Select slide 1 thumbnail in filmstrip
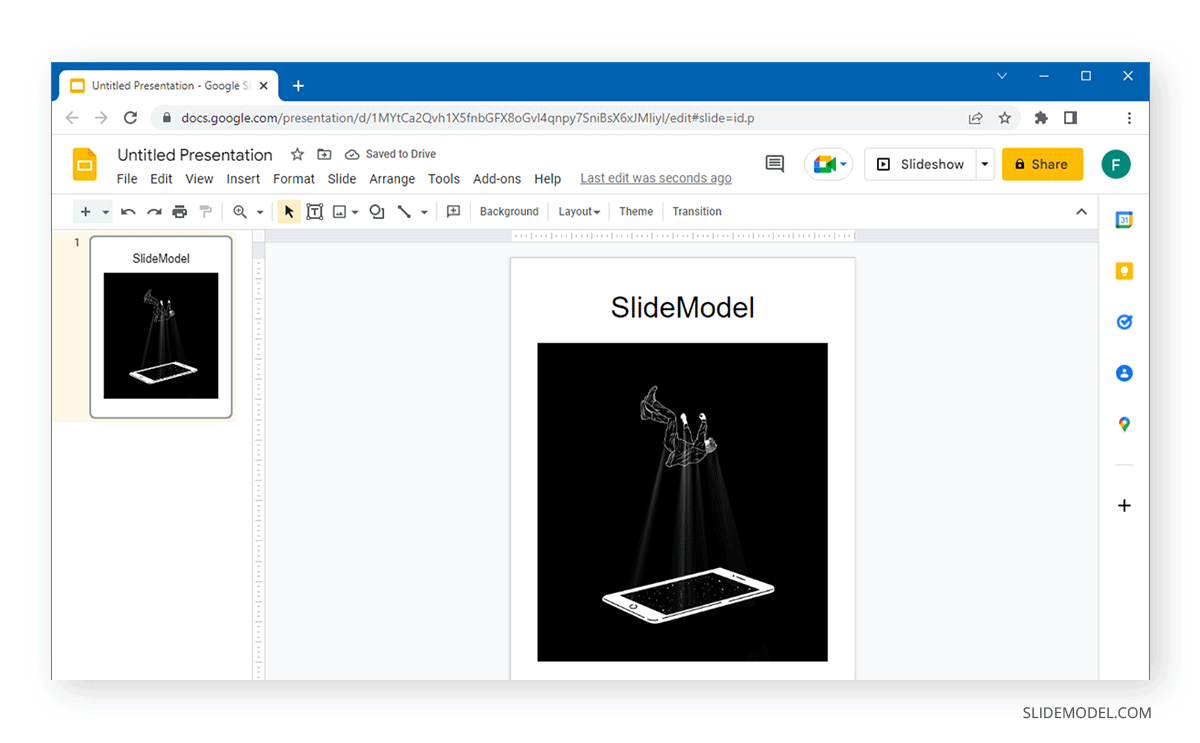This screenshot has height=743, width=1200. point(161,327)
